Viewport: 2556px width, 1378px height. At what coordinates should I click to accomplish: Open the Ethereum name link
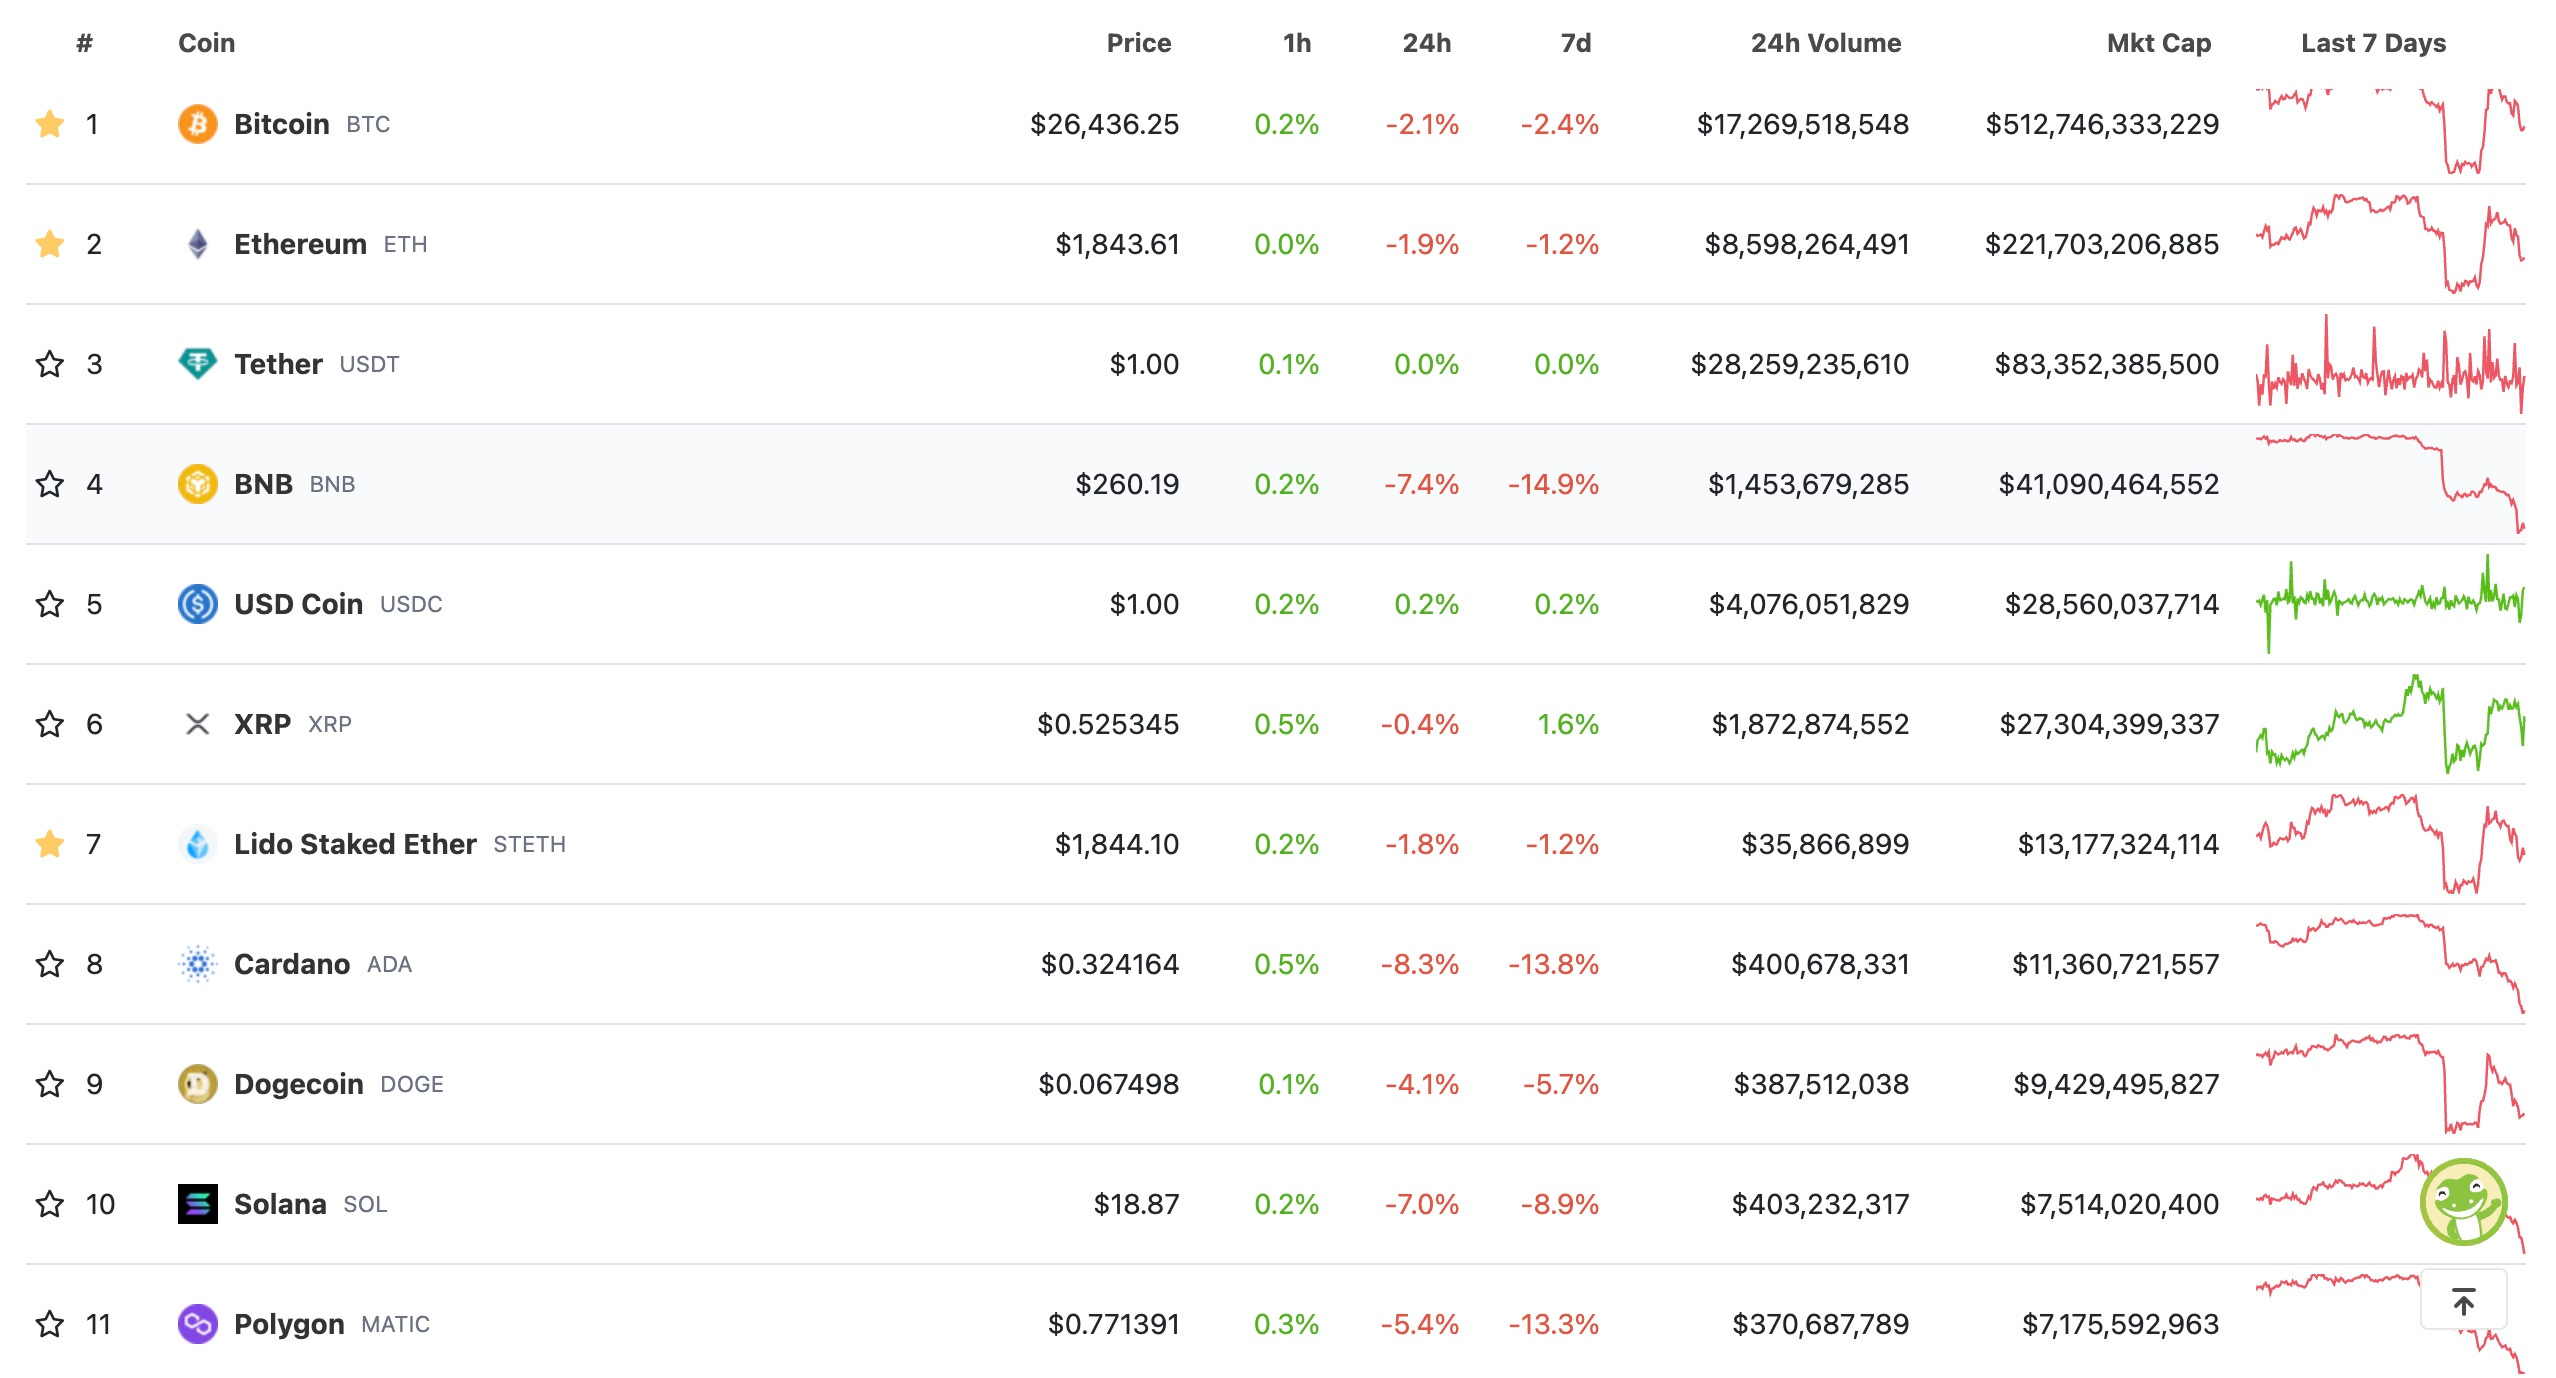tap(300, 244)
